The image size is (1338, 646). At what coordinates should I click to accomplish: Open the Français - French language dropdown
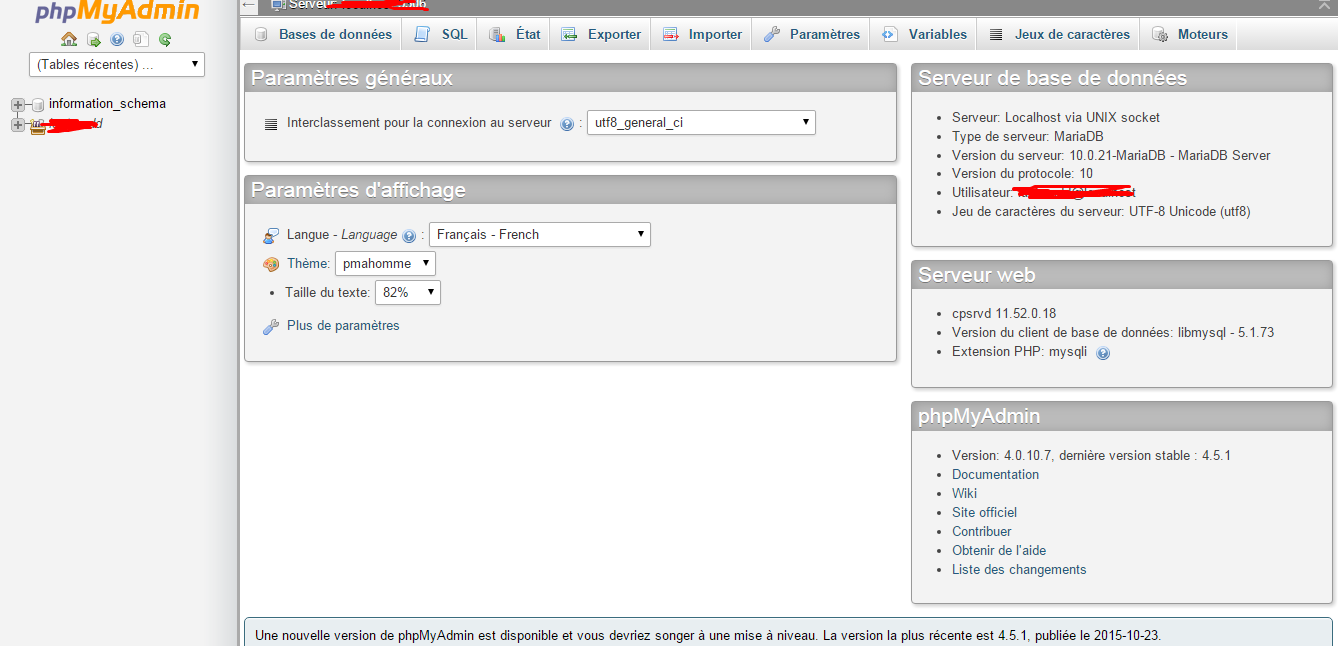(540, 234)
